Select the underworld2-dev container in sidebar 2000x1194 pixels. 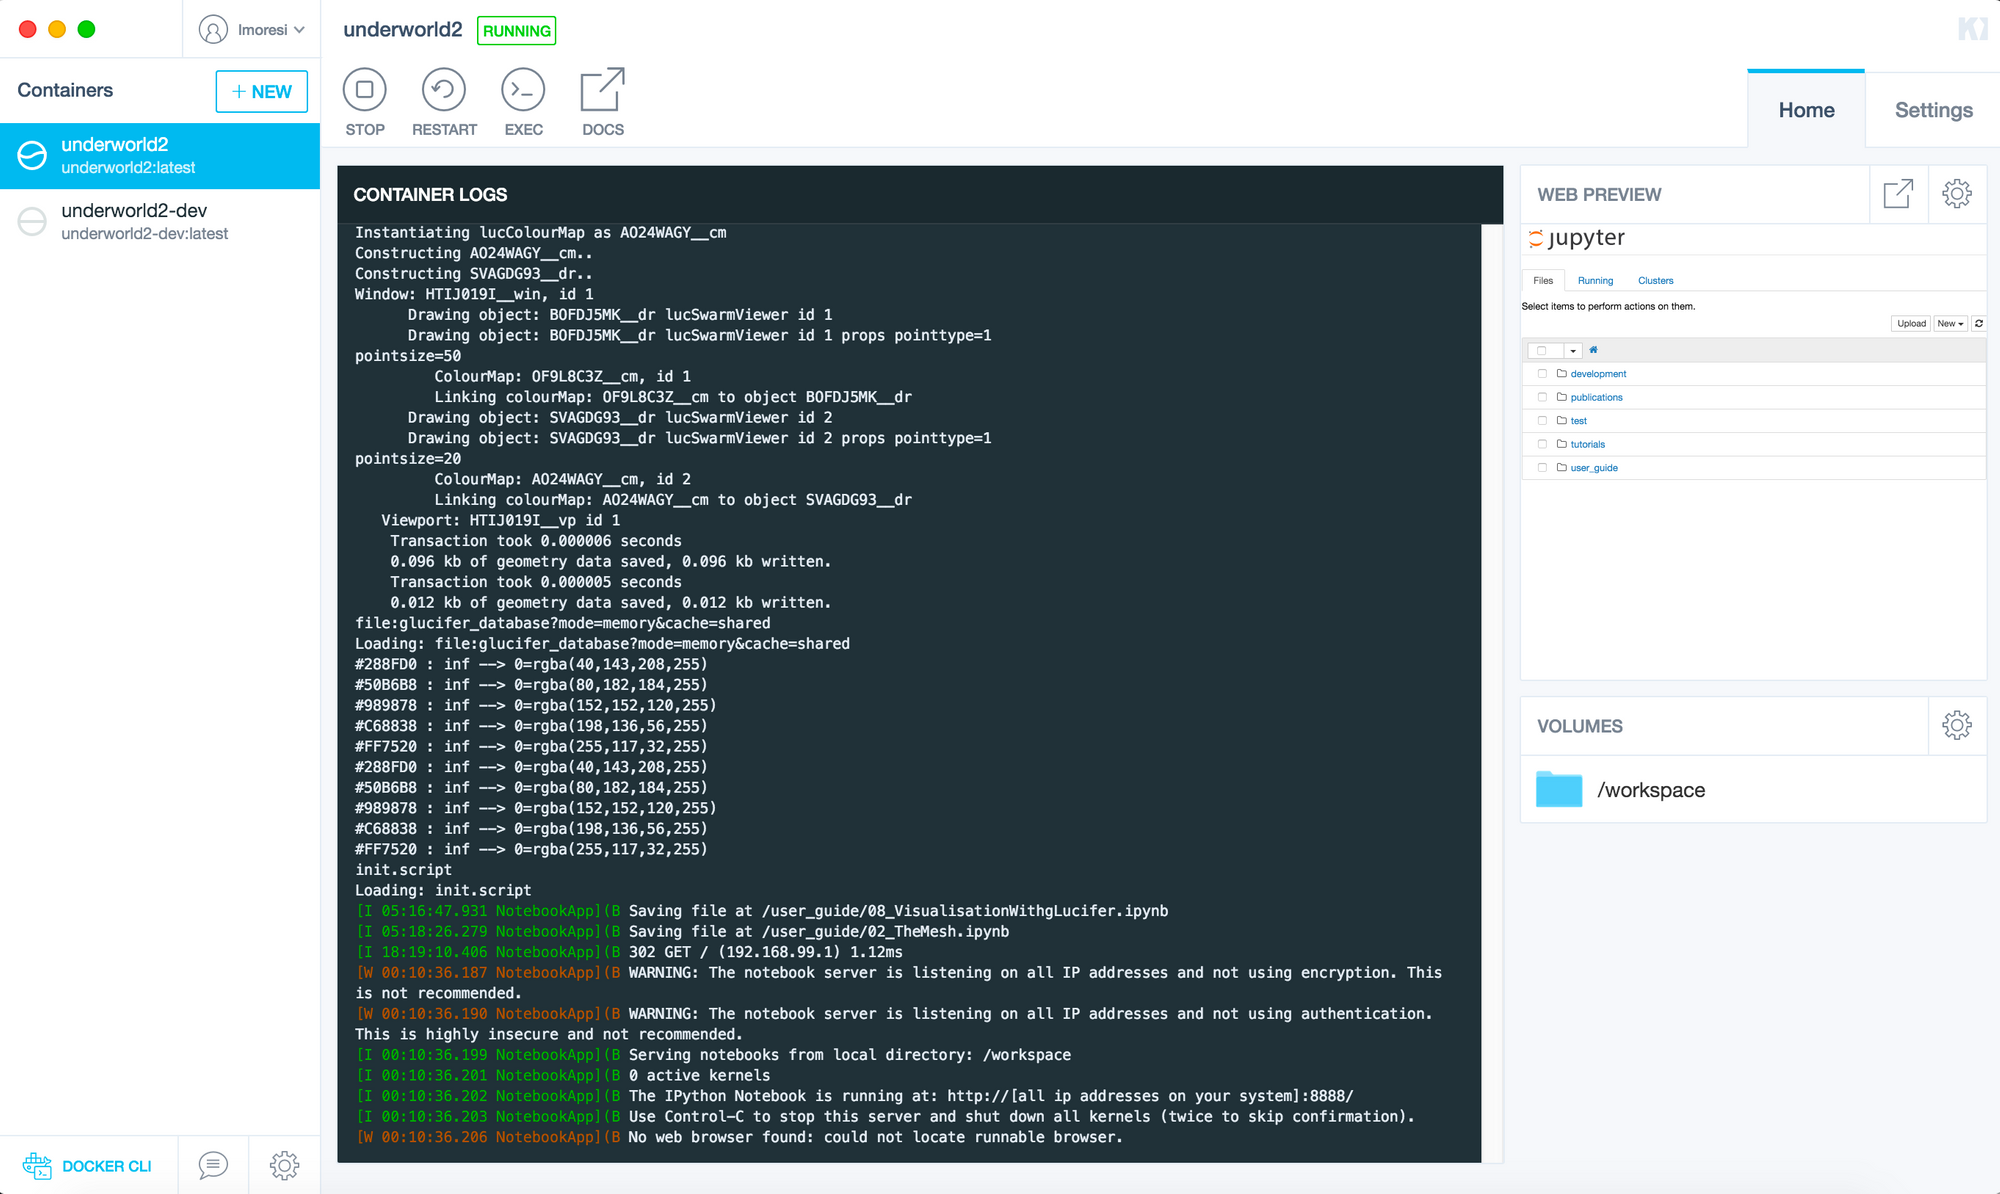pos(160,222)
